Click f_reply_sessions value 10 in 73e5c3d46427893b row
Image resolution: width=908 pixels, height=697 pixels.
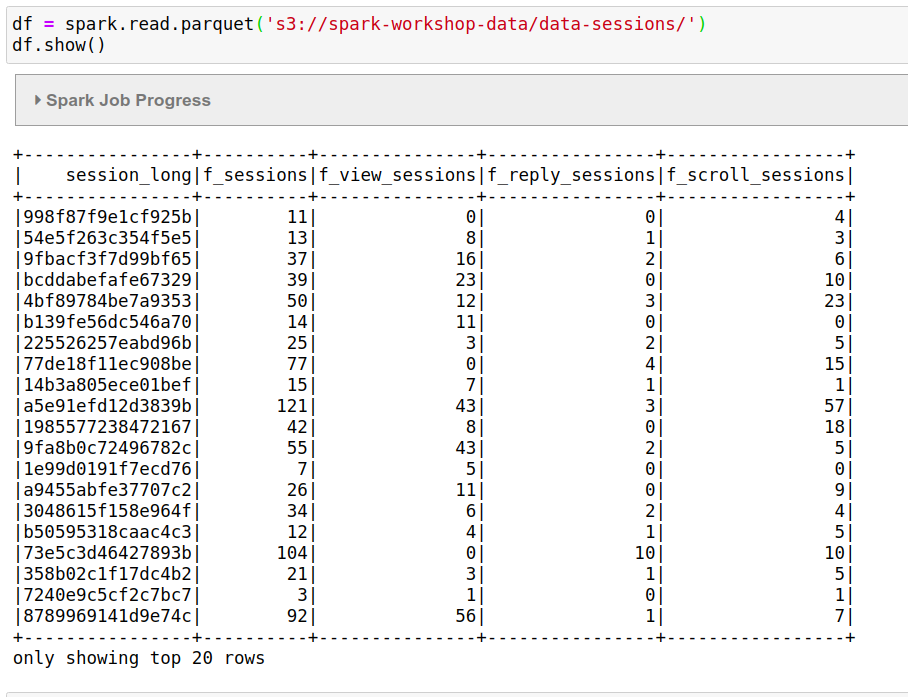[645, 552]
